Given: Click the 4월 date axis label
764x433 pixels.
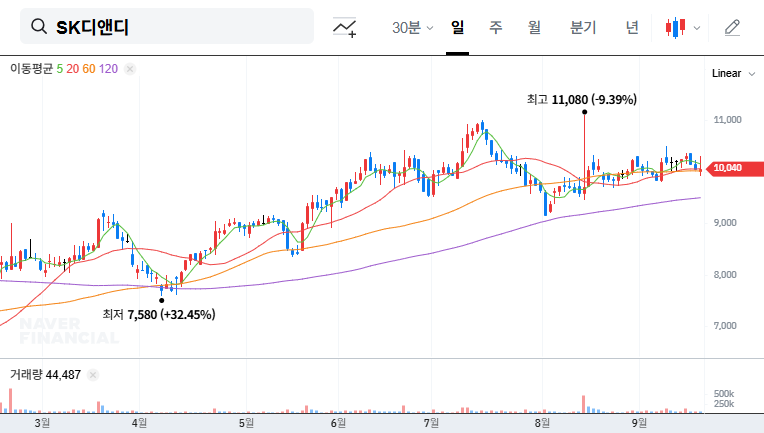Looking at the screenshot, I should (139, 423).
